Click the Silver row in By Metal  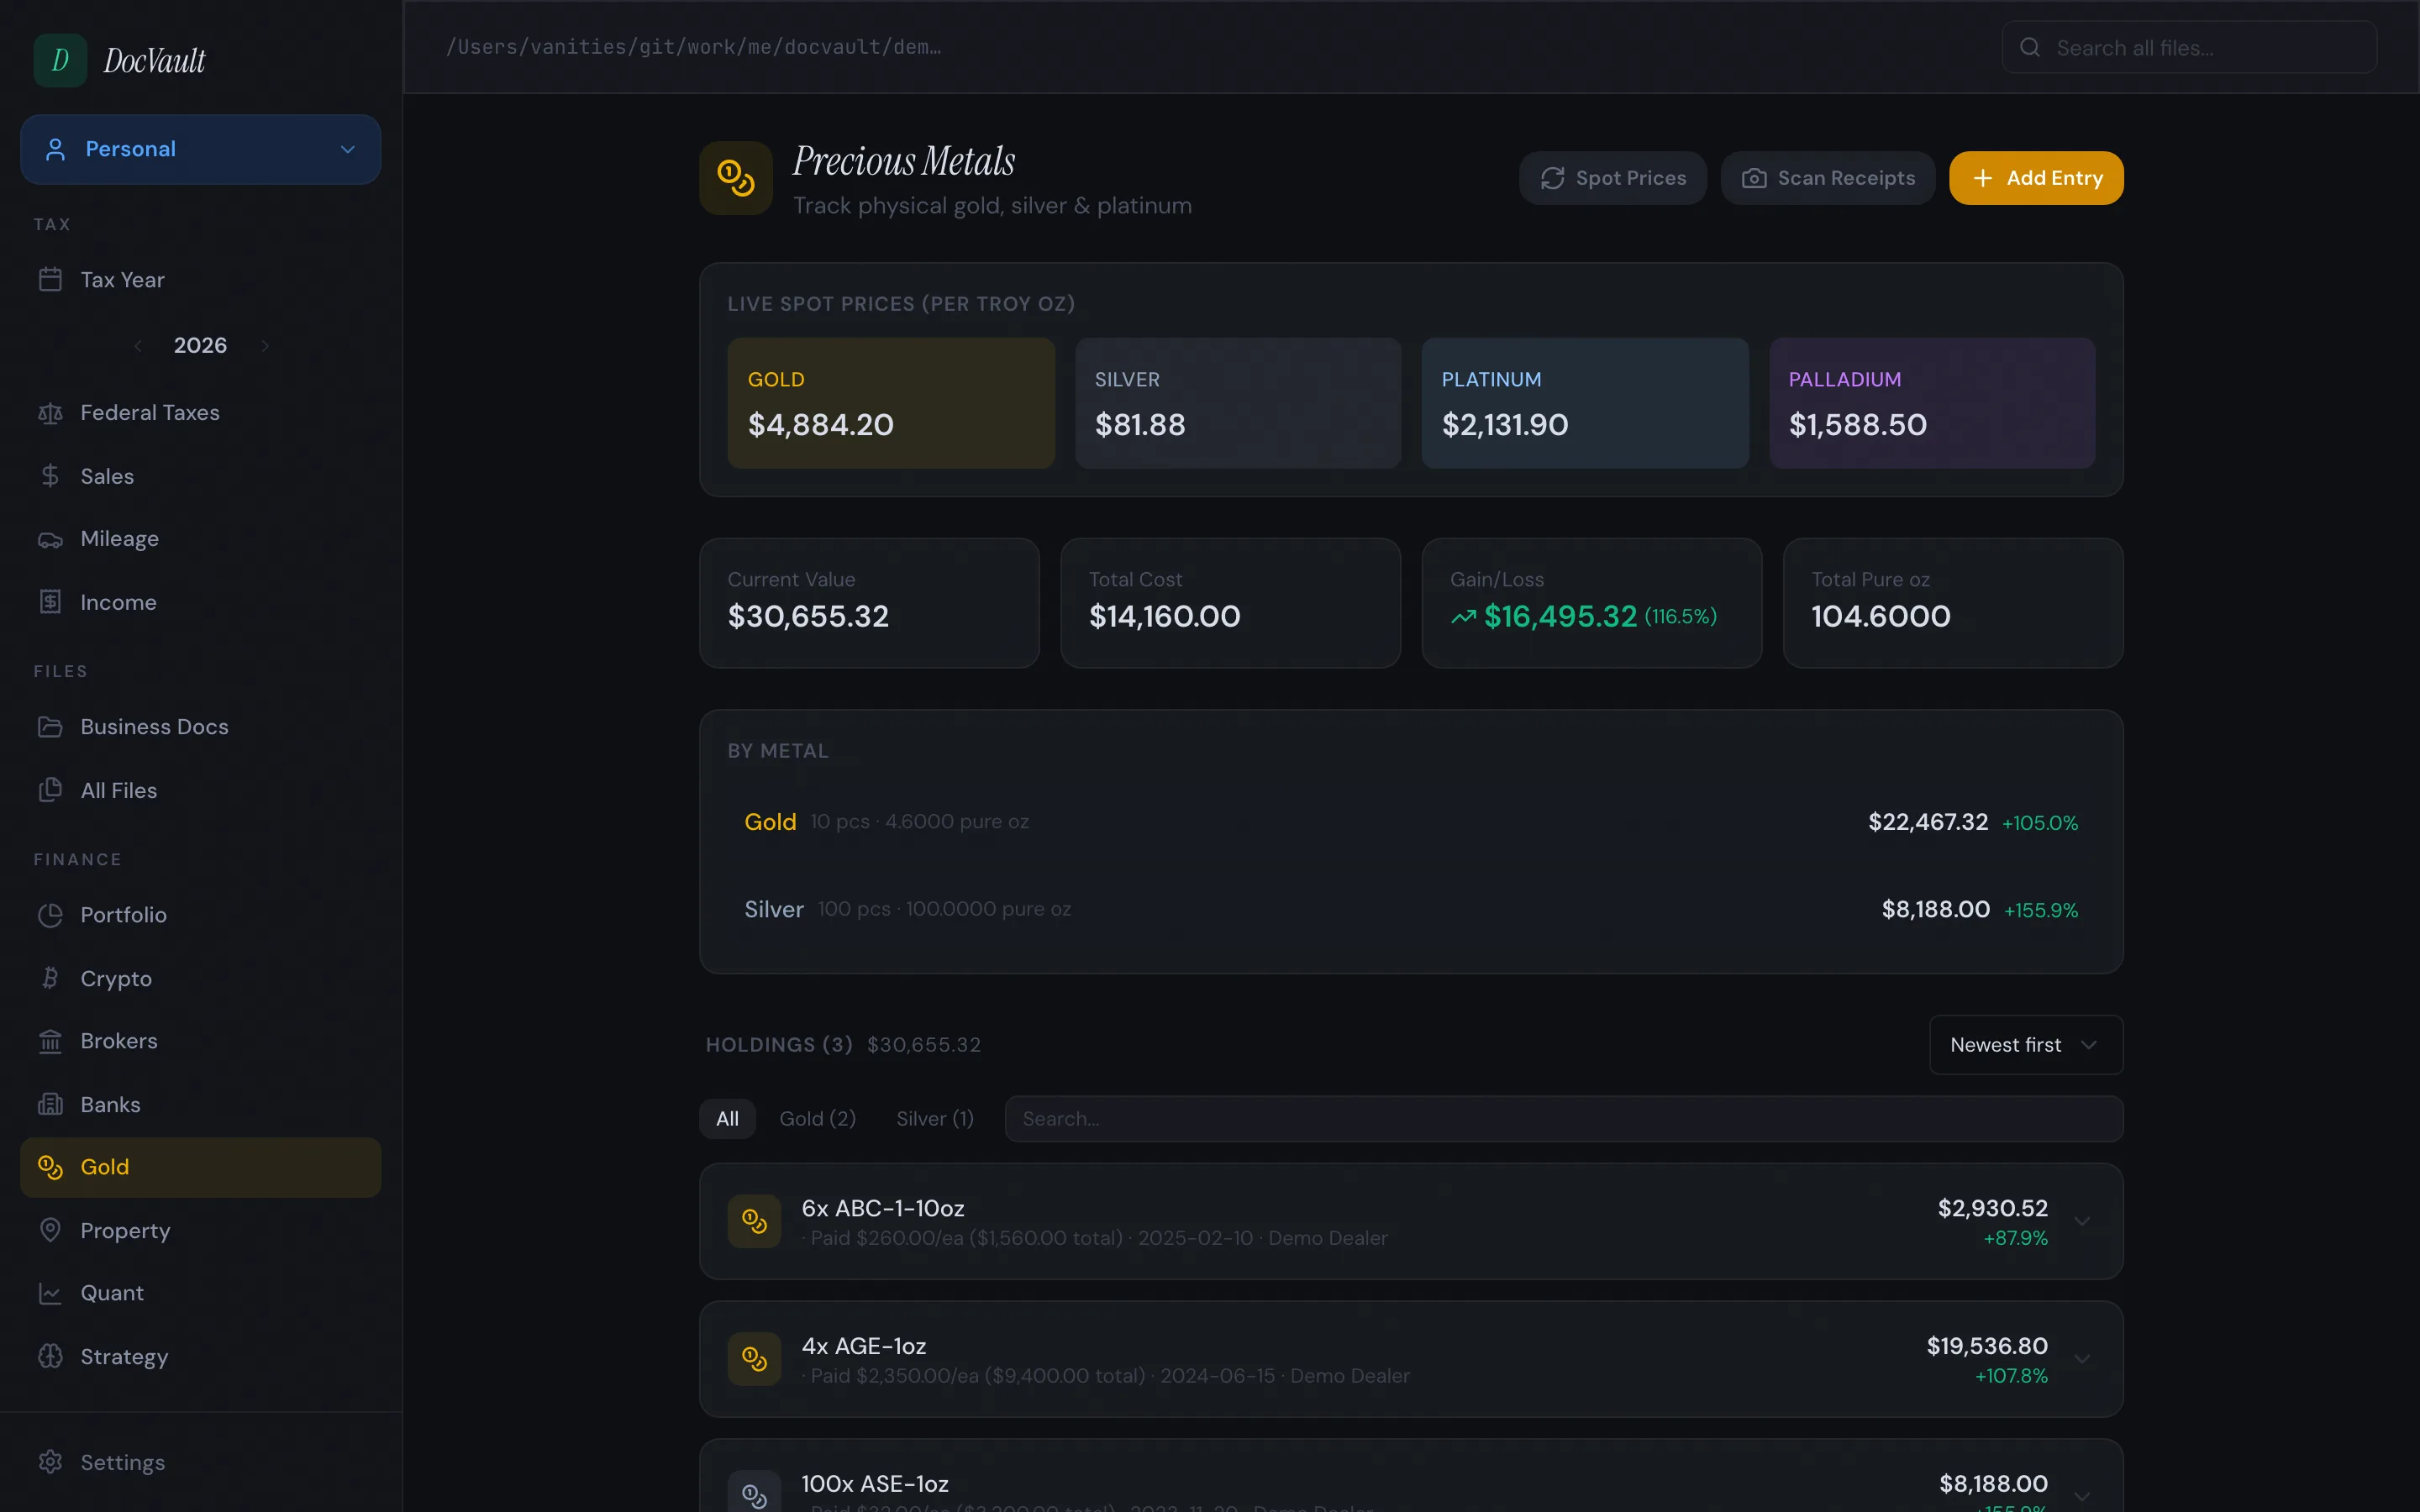1411,909
